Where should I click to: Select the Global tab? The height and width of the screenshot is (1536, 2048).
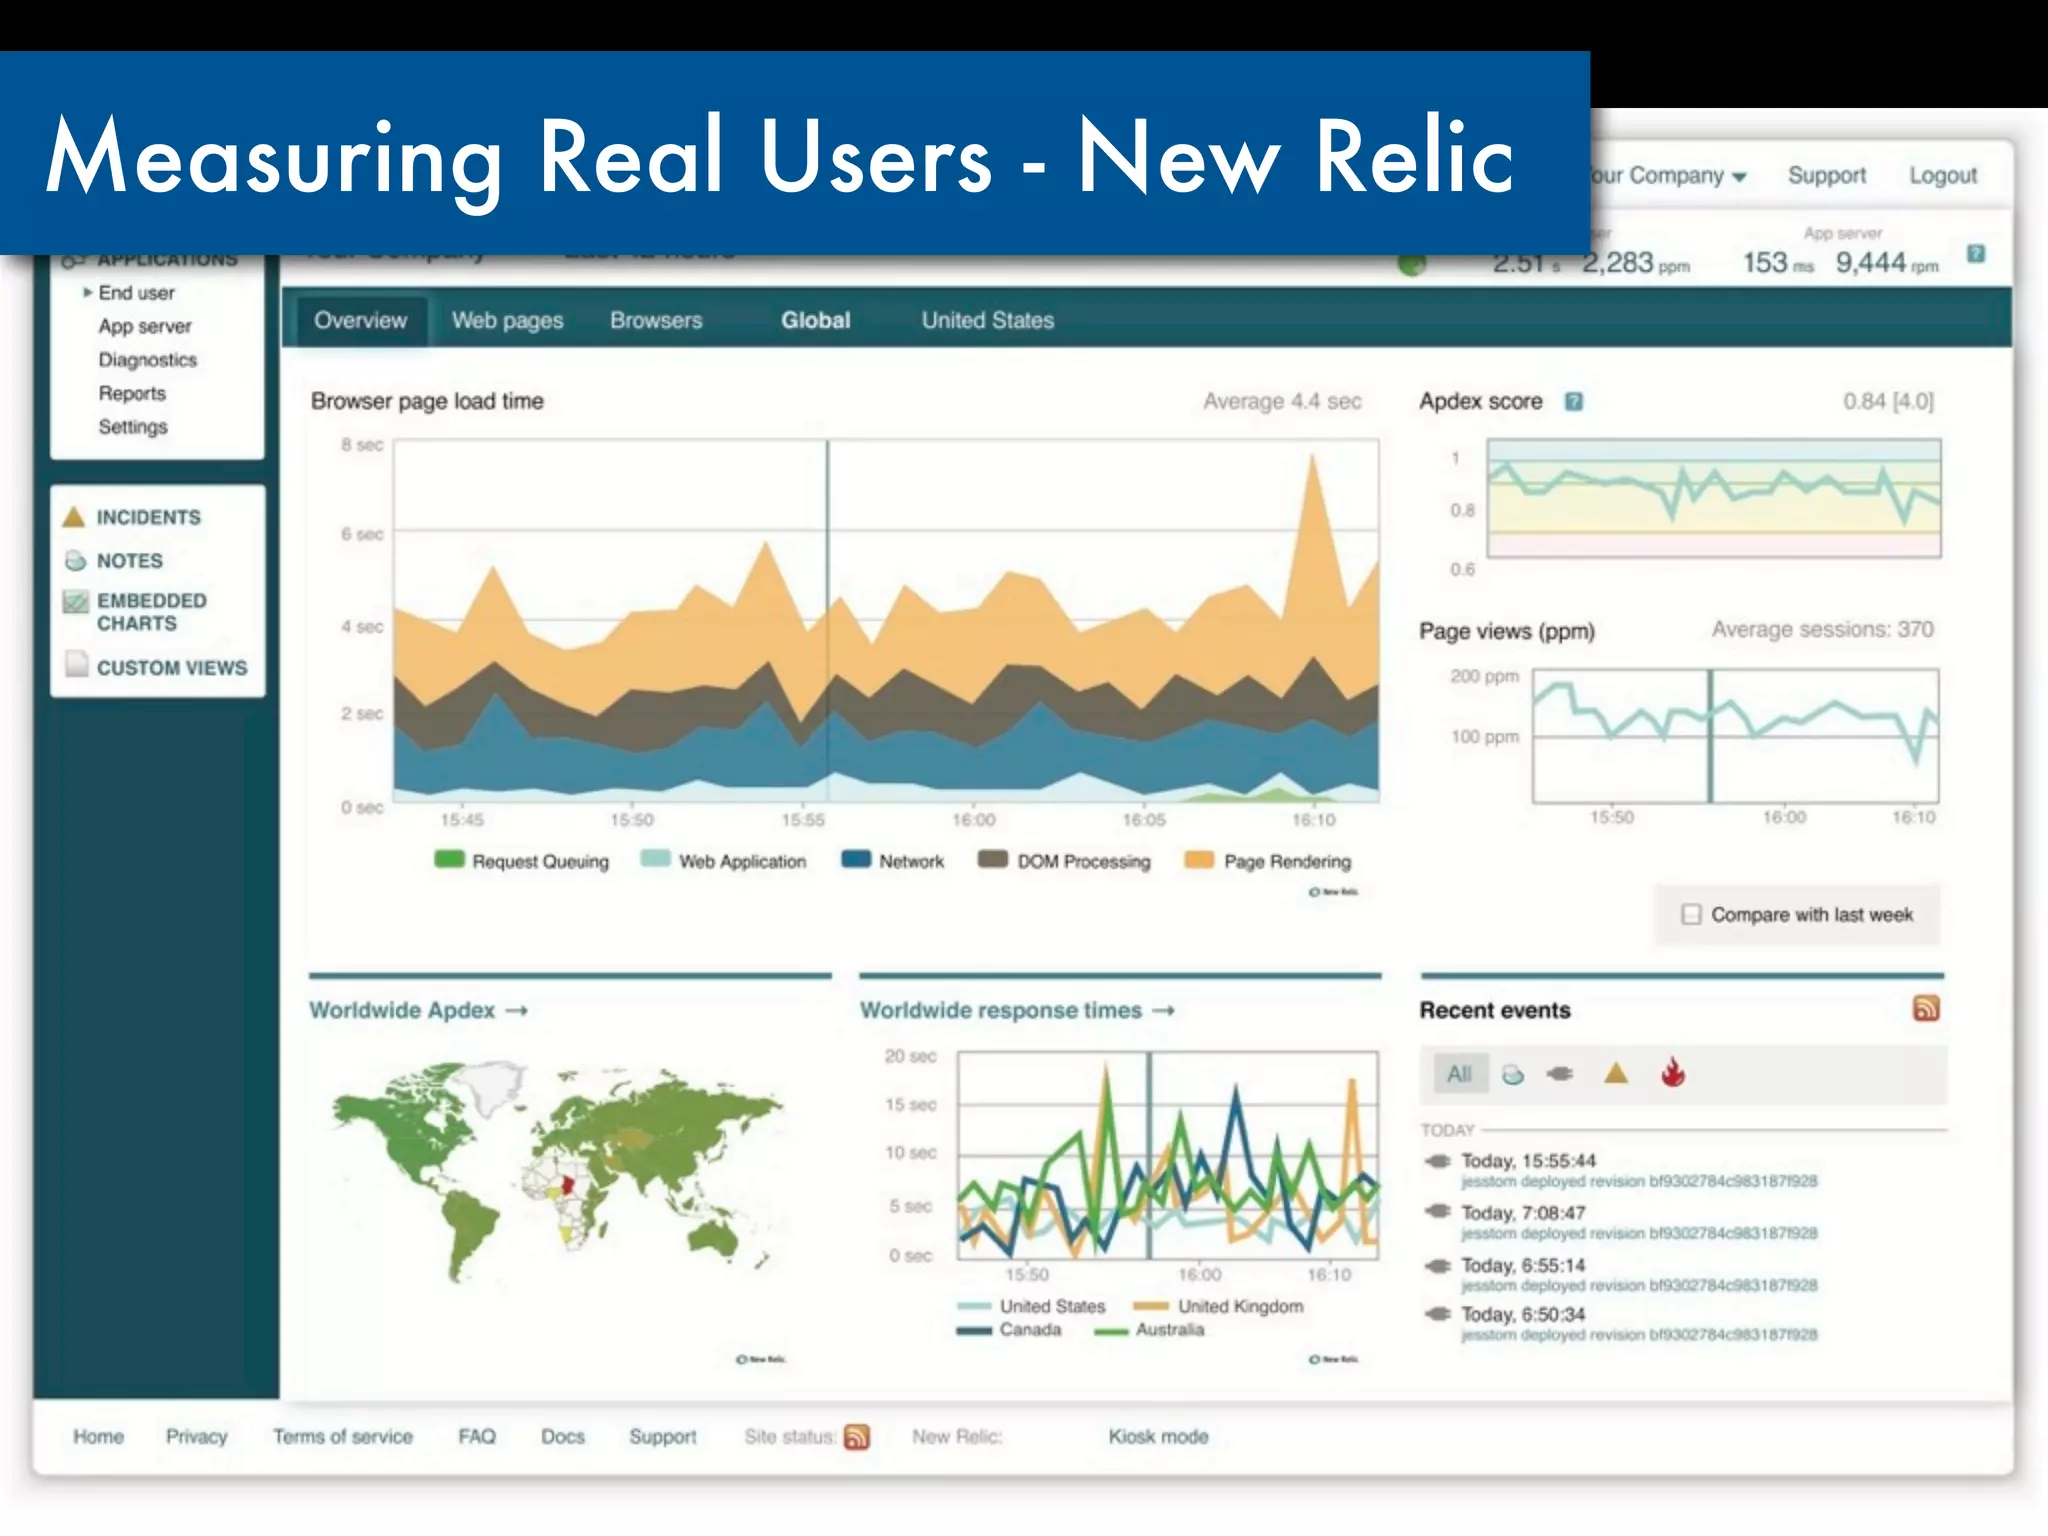[x=816, y=320]
